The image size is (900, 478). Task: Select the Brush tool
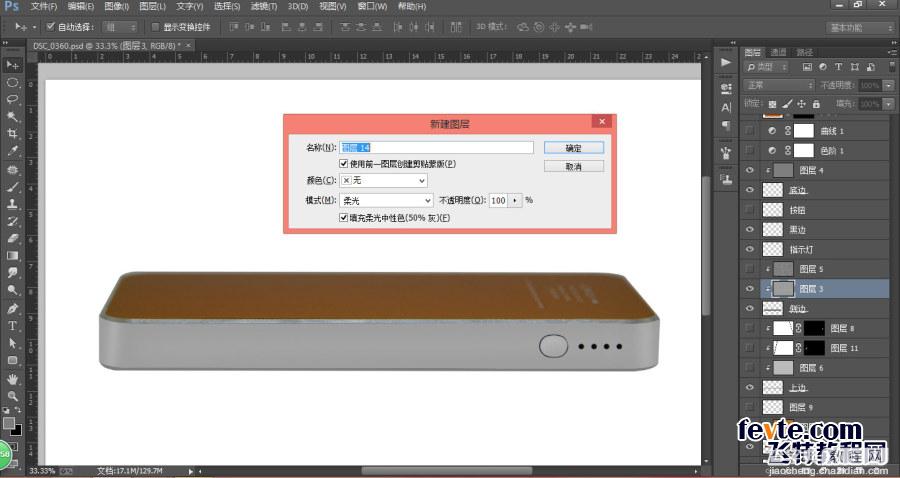[x=12, y=187]
